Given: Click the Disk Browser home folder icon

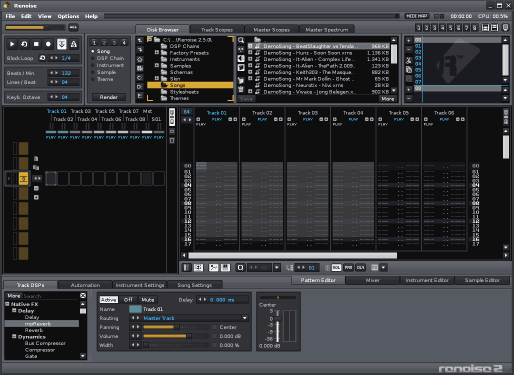Looking at the screenshot, I should [140, 59].
